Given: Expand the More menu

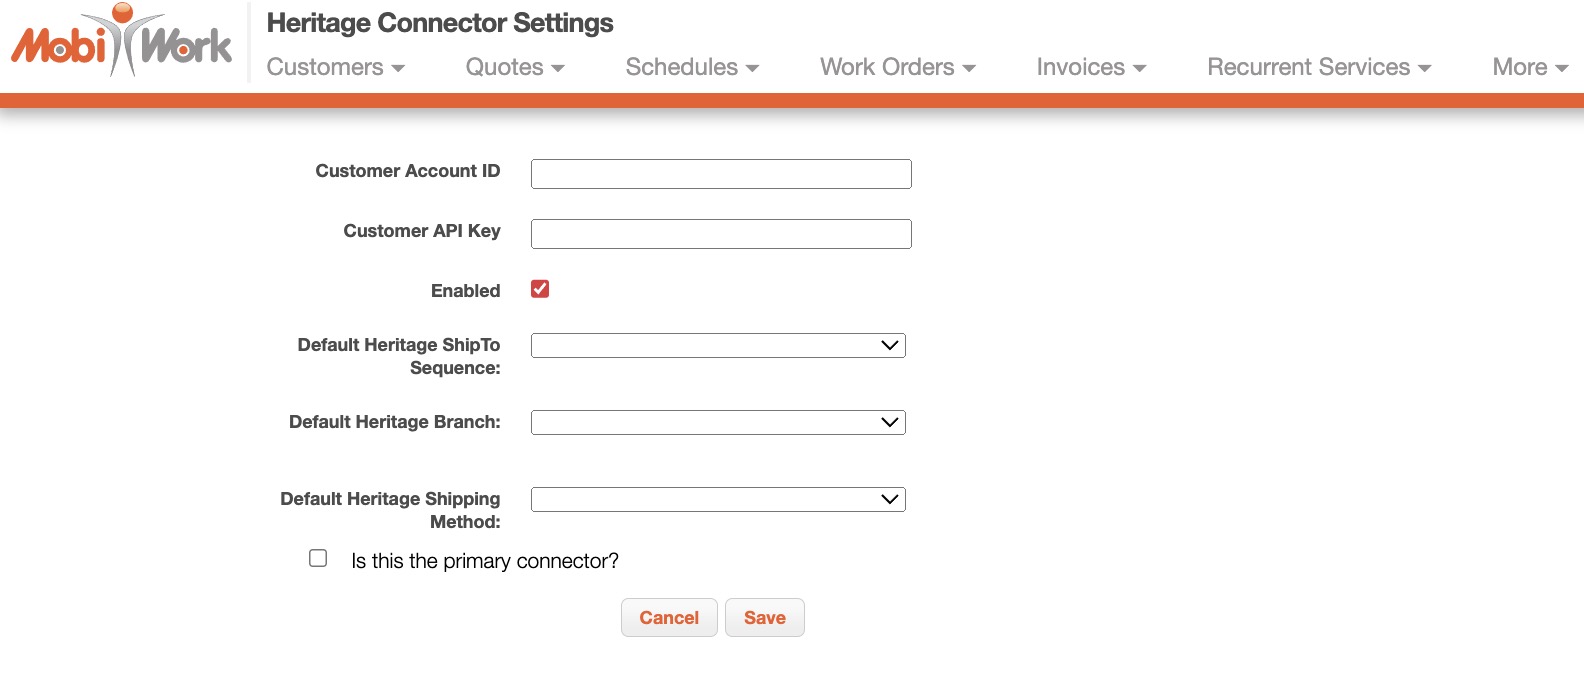Looking at the screenshot, I should [1529, 67].
